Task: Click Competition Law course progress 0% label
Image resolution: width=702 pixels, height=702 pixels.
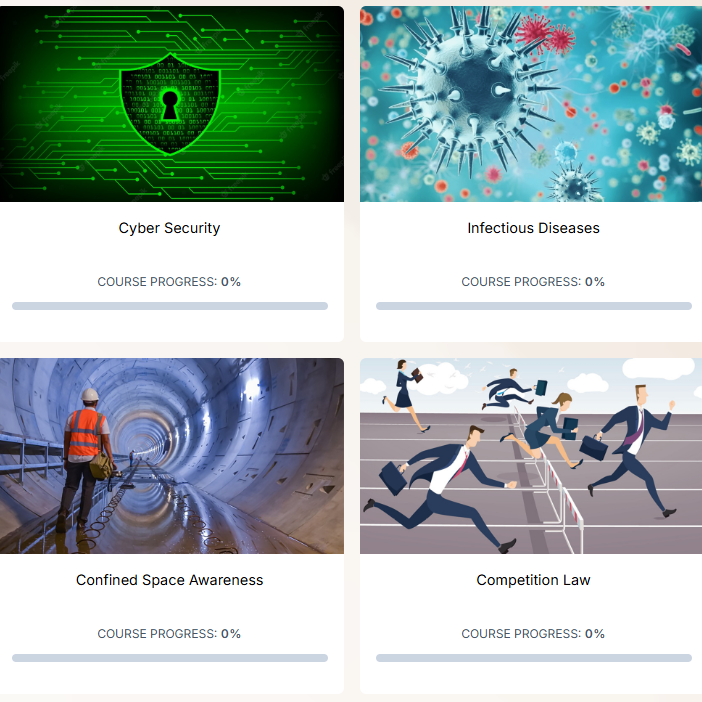Action: (x=533, y=634)
